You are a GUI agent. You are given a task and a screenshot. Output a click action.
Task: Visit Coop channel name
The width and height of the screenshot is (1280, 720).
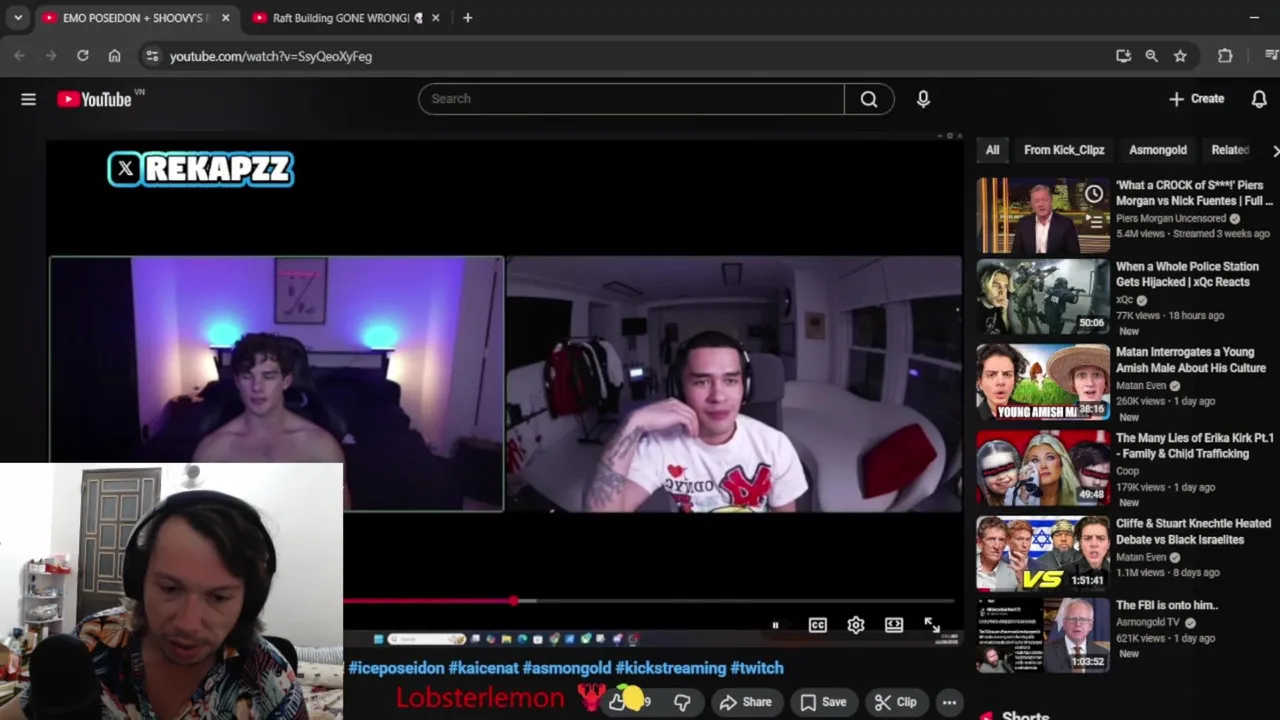[1127, 471]
